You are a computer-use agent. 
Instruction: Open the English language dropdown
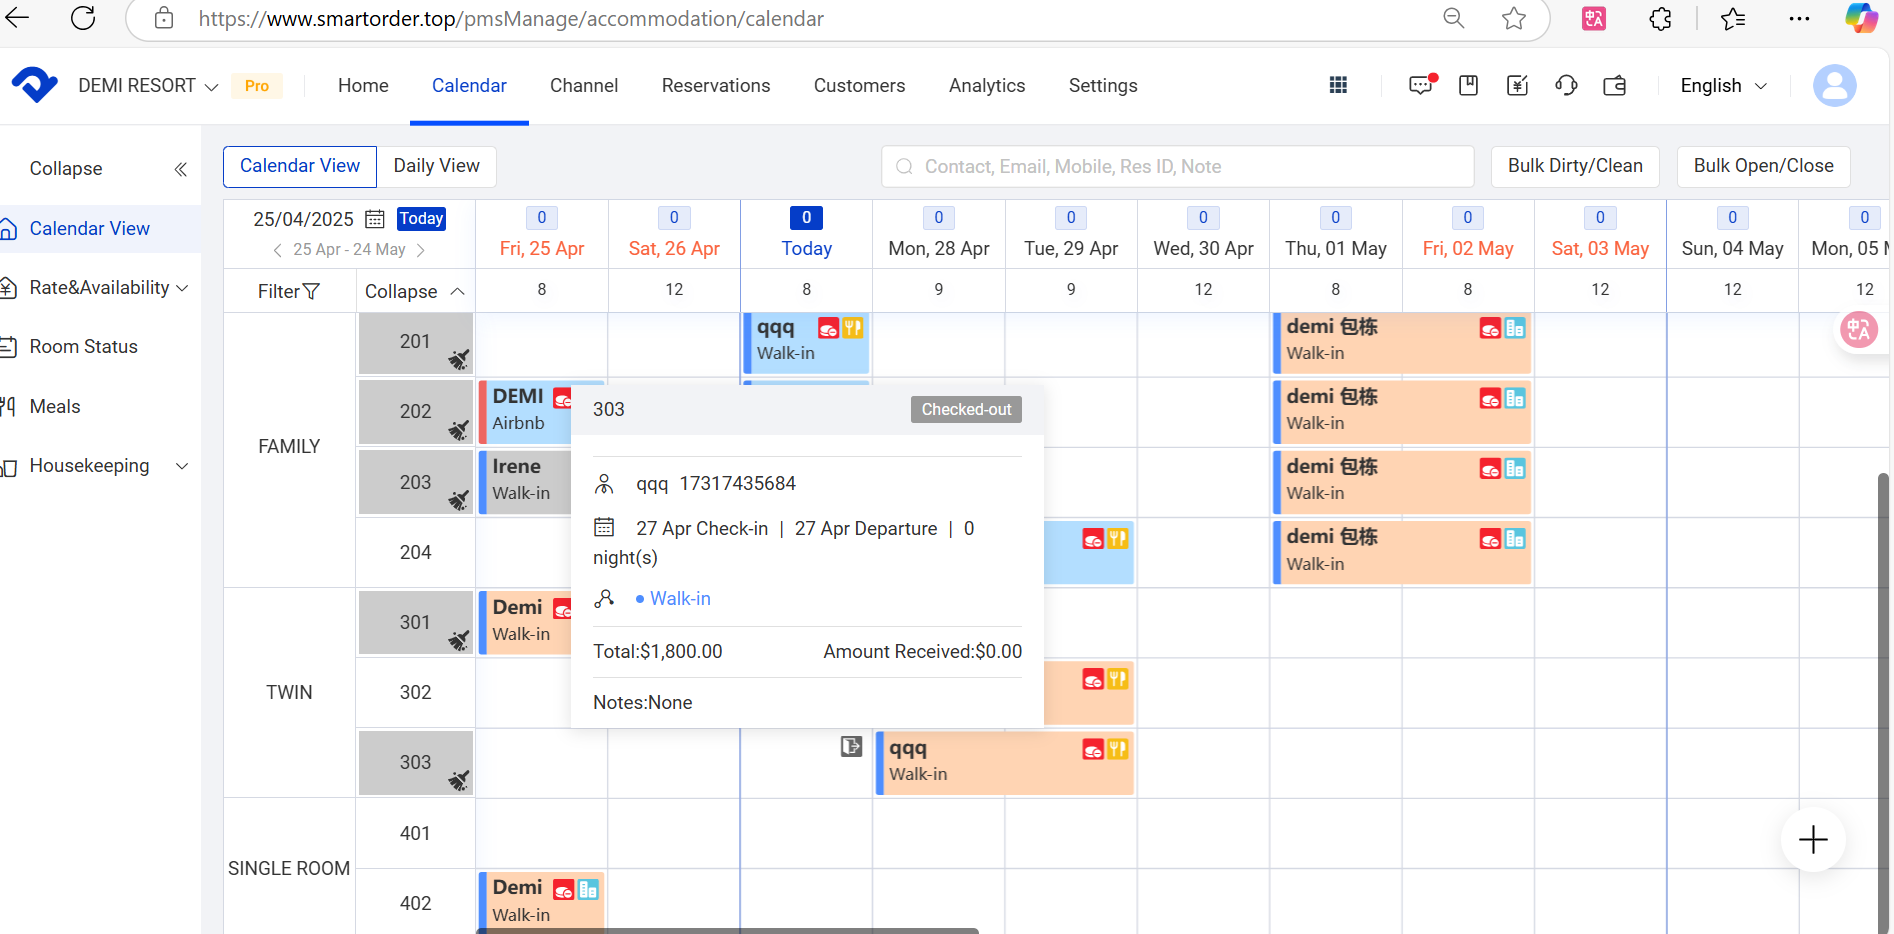point(1723,86)
